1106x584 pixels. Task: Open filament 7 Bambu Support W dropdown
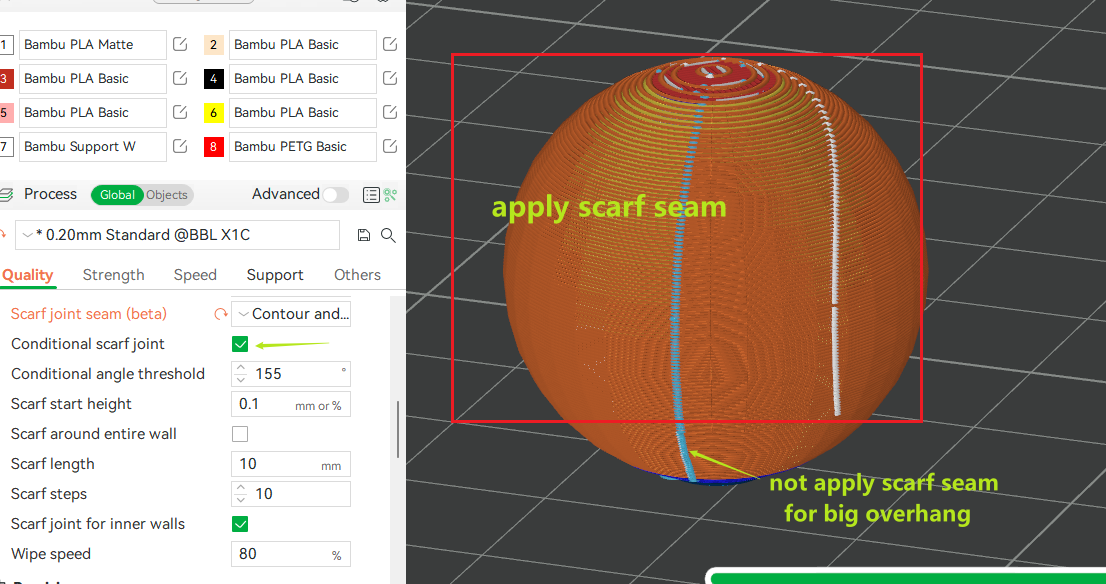click(92, 146)
